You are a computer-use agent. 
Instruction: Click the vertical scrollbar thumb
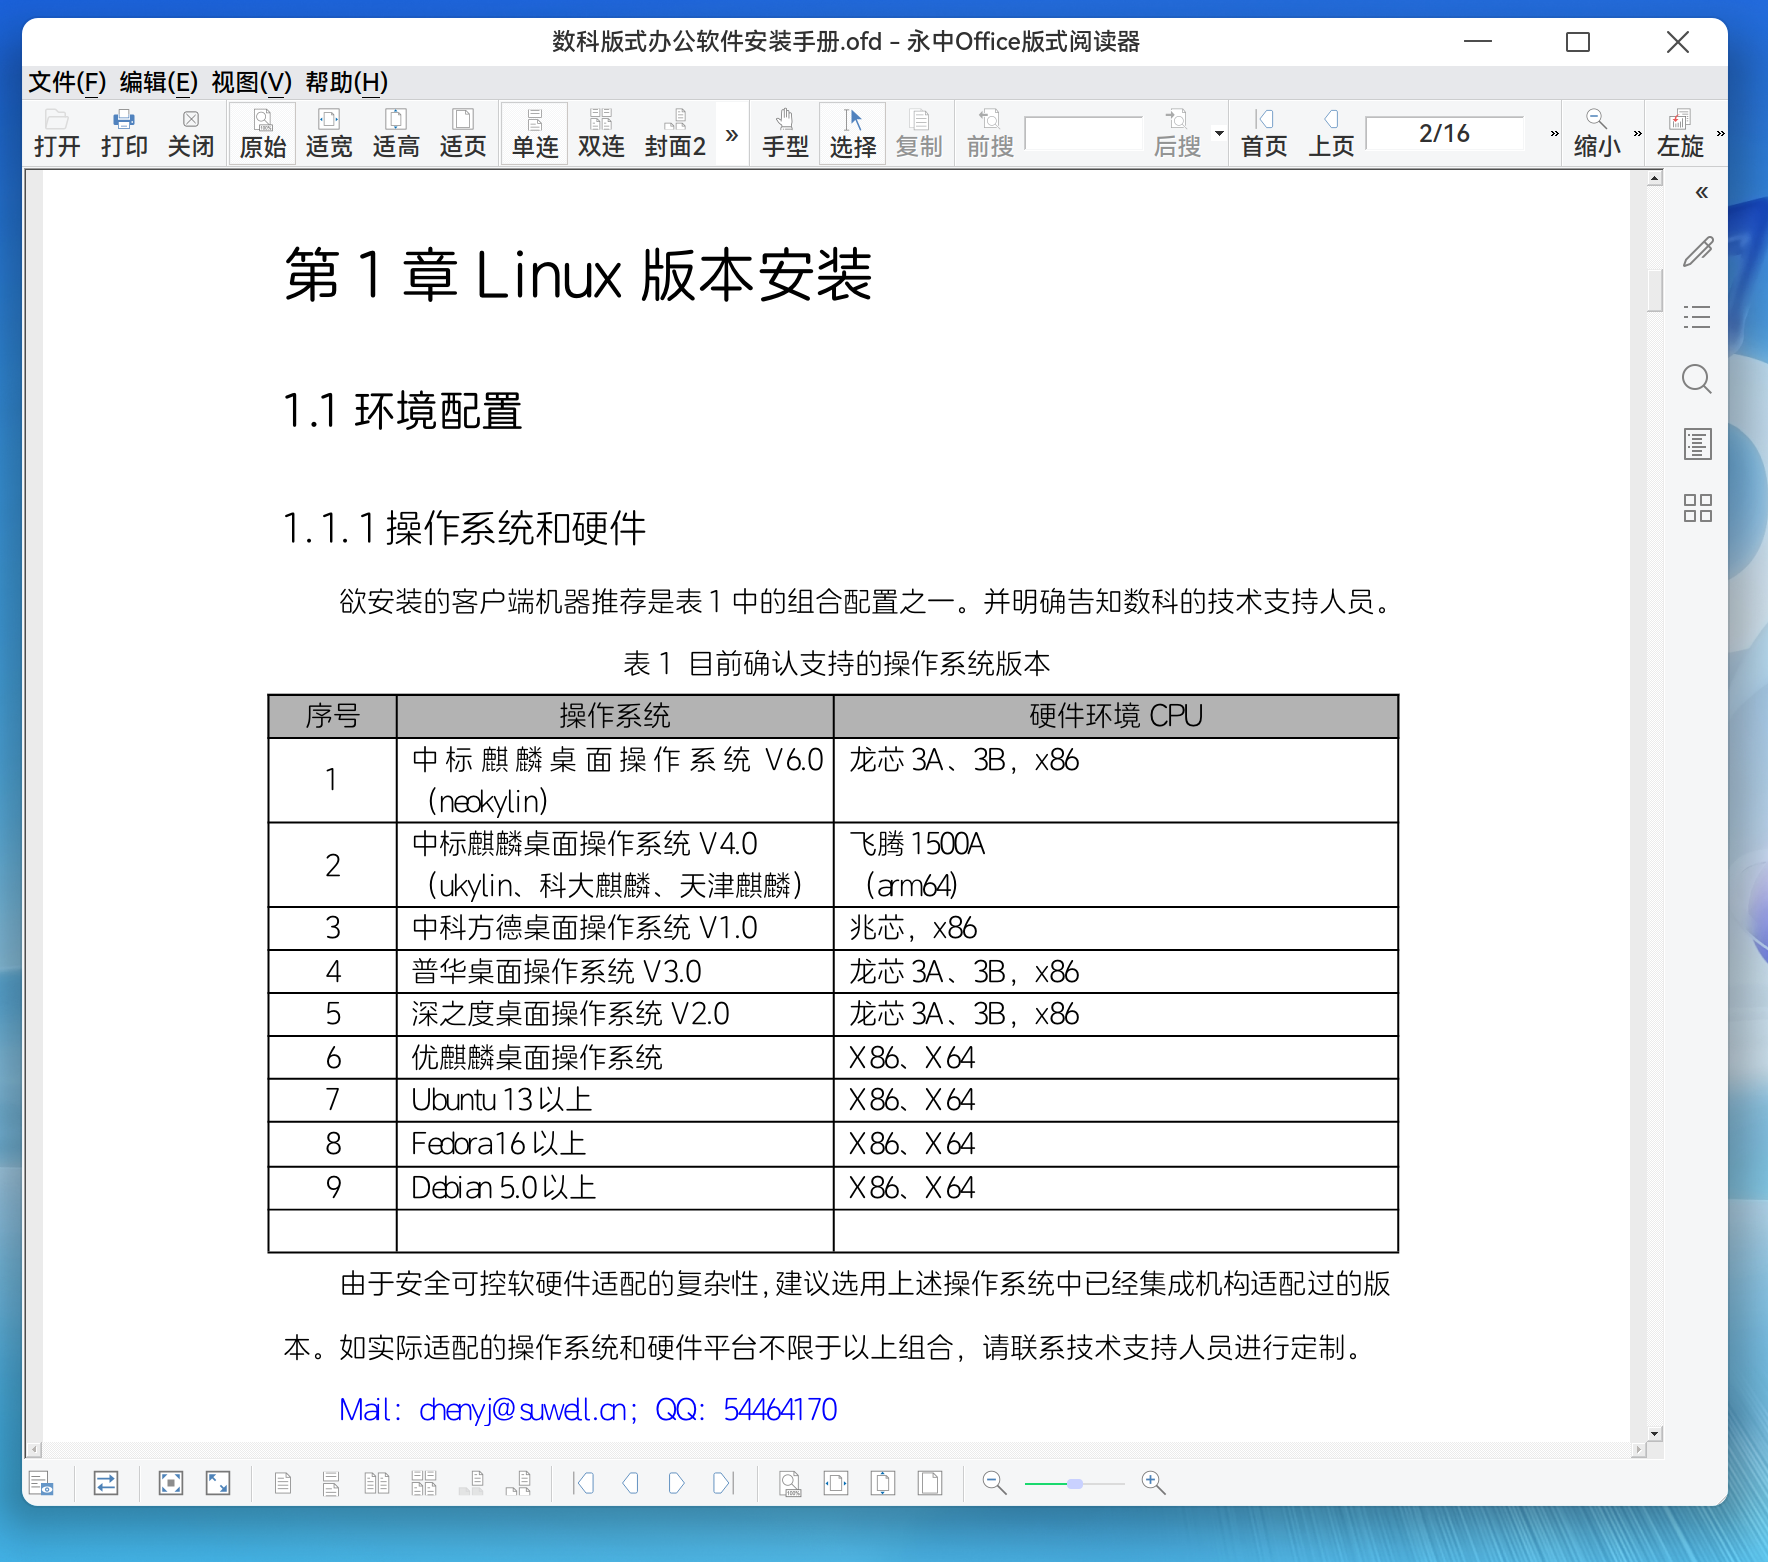pos(1655,291)
